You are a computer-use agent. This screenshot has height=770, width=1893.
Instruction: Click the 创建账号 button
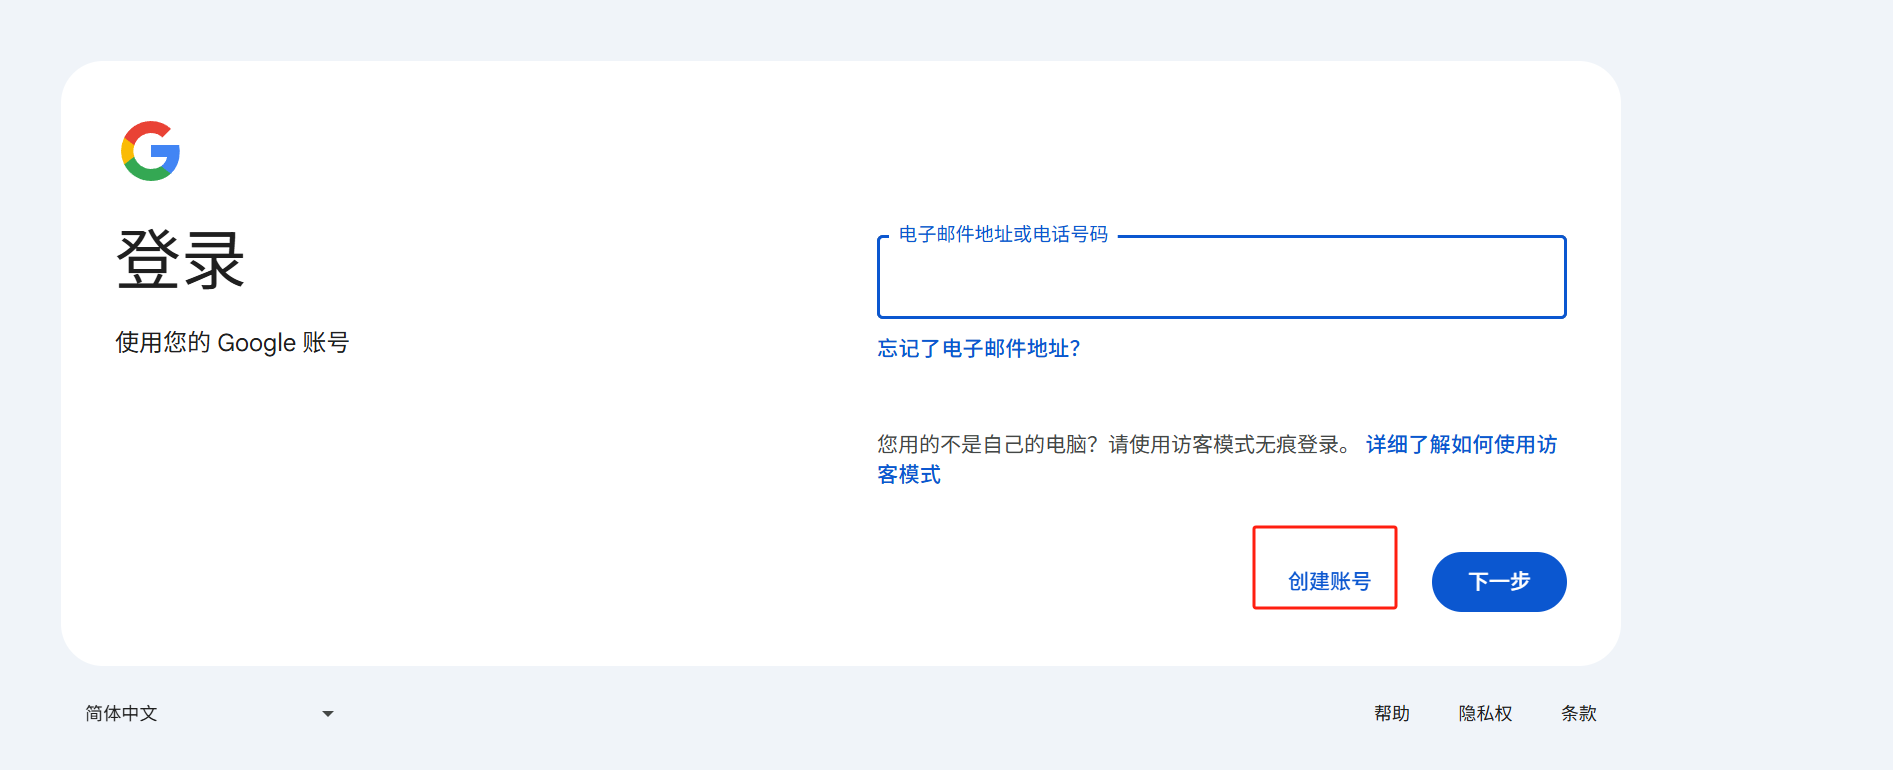click(1328, 581)
